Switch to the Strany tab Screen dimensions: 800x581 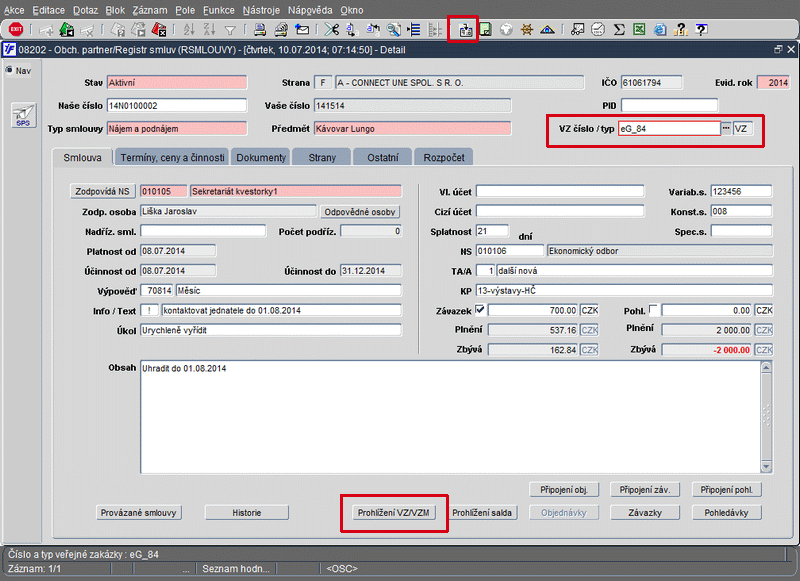[322, 158]
